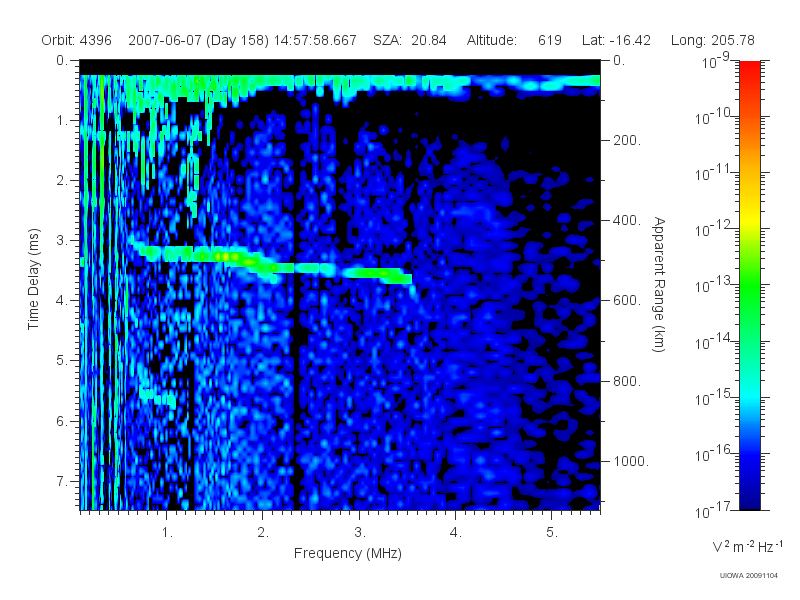Click the 'Time Delay (ms)' axis label
Screen dimensions: 800x600
[33, 279]
